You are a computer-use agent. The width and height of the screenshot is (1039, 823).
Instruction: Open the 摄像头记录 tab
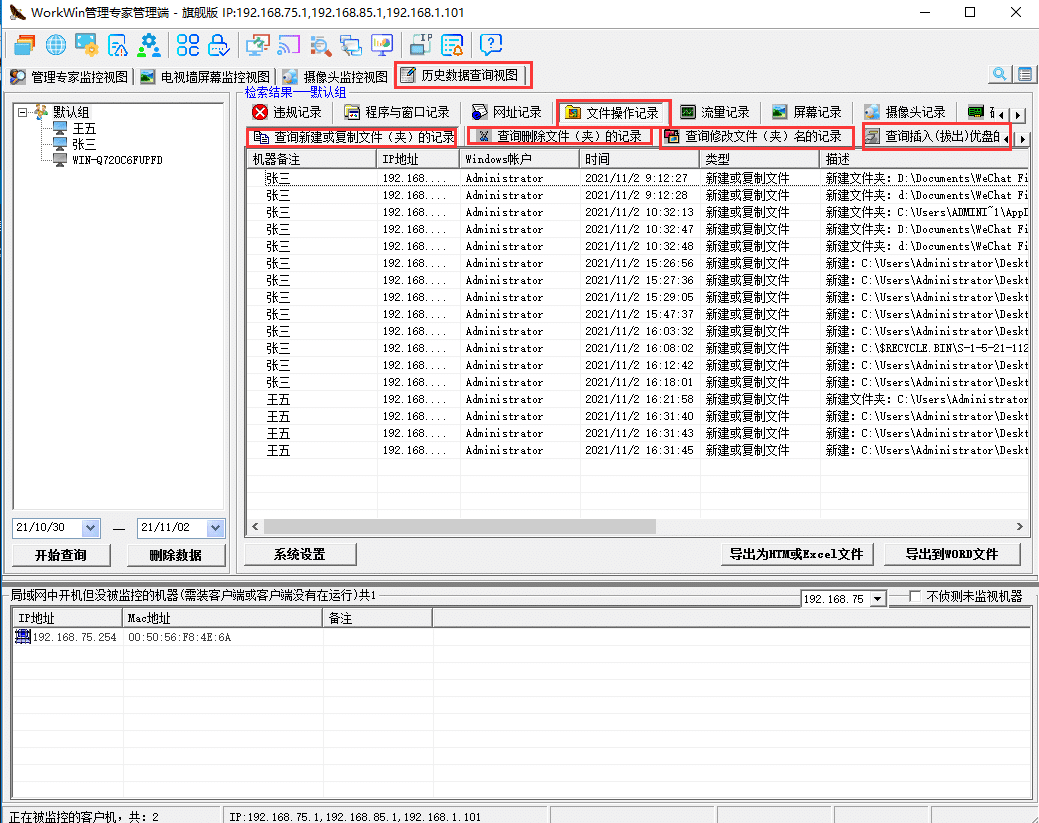click(x=904, y=112)
